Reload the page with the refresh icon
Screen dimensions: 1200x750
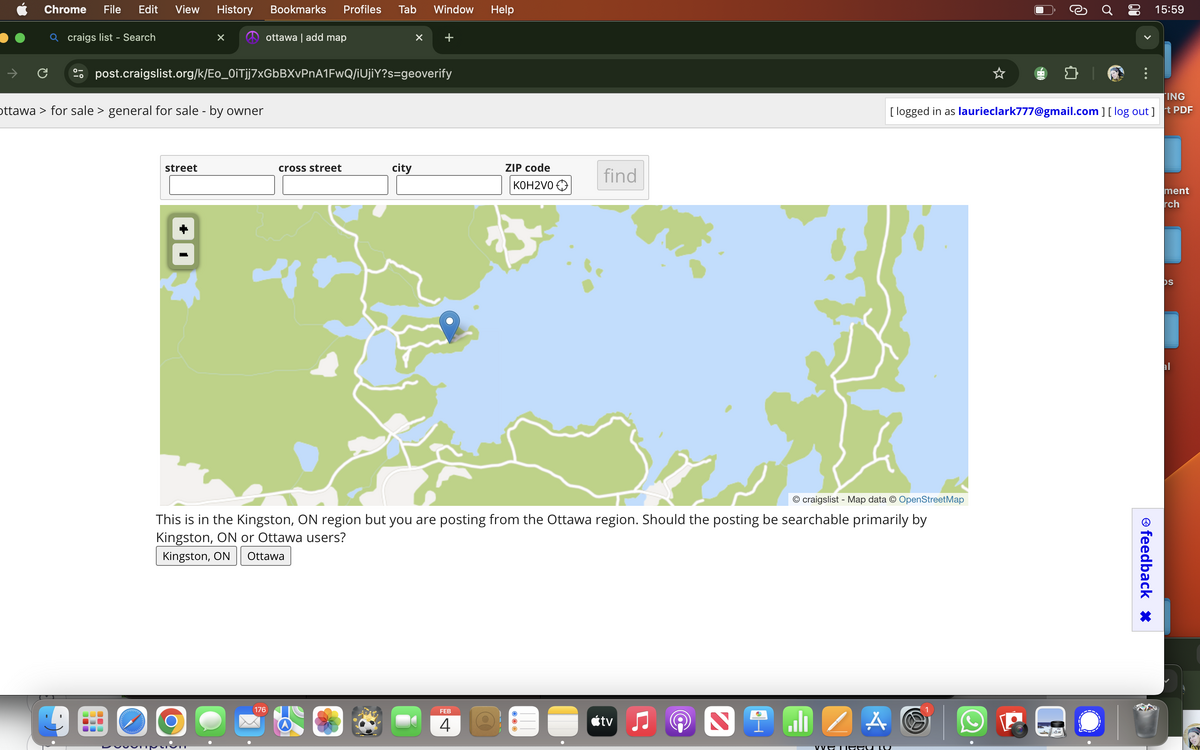tap(43, 73)
